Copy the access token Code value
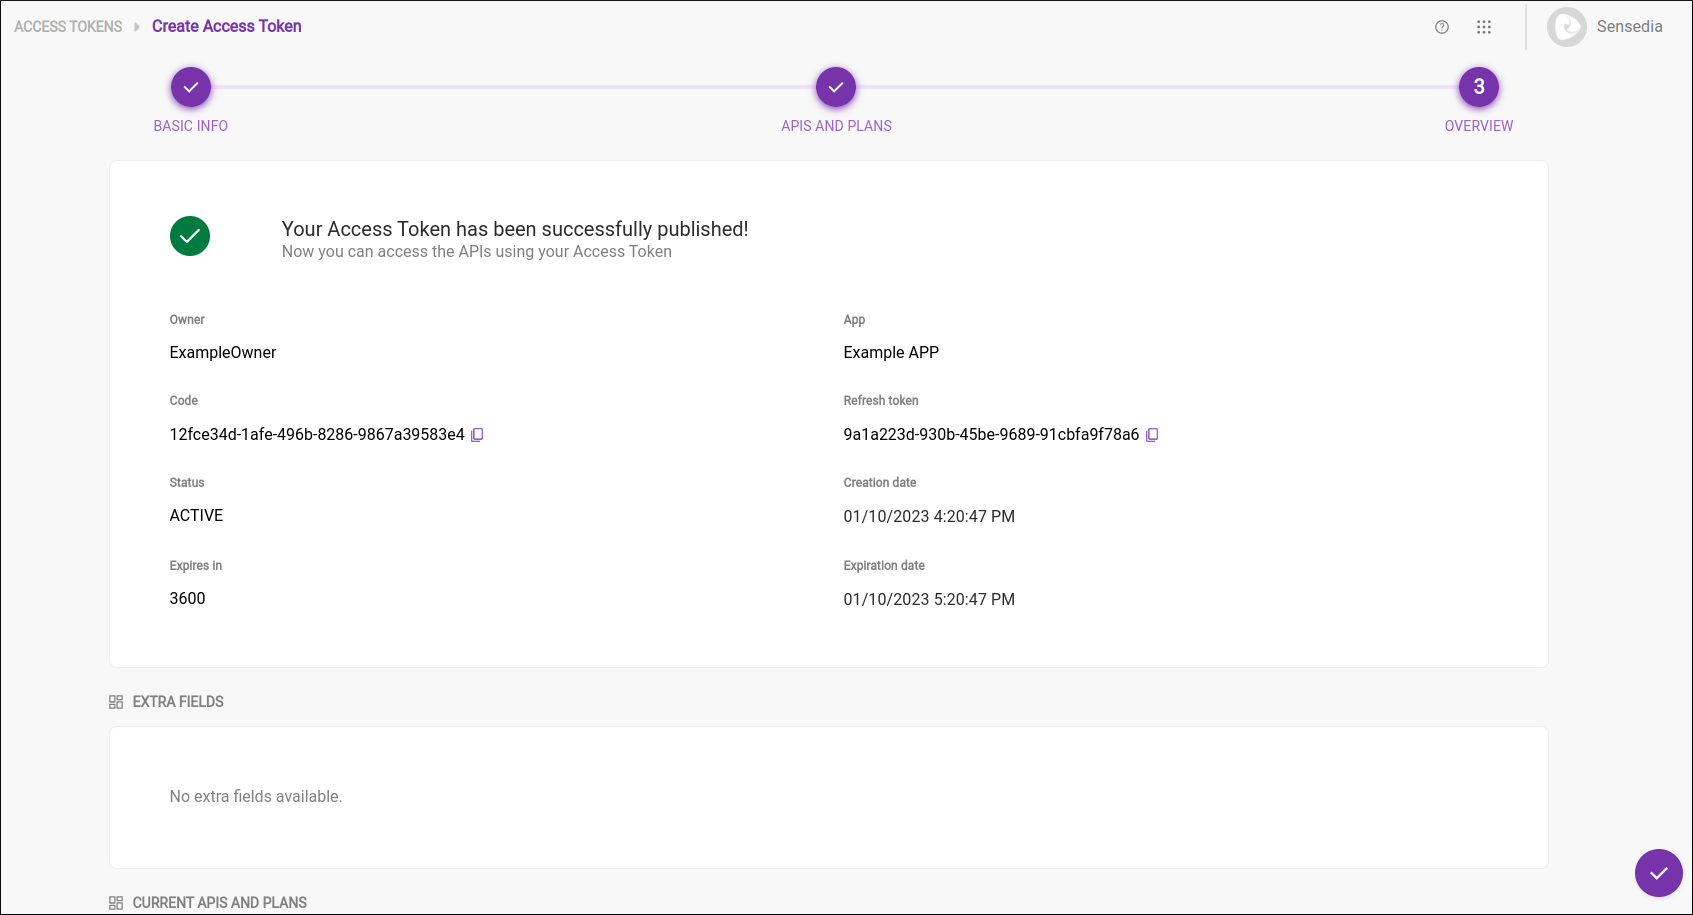The image size is (1693, 915). click(478, 434)
